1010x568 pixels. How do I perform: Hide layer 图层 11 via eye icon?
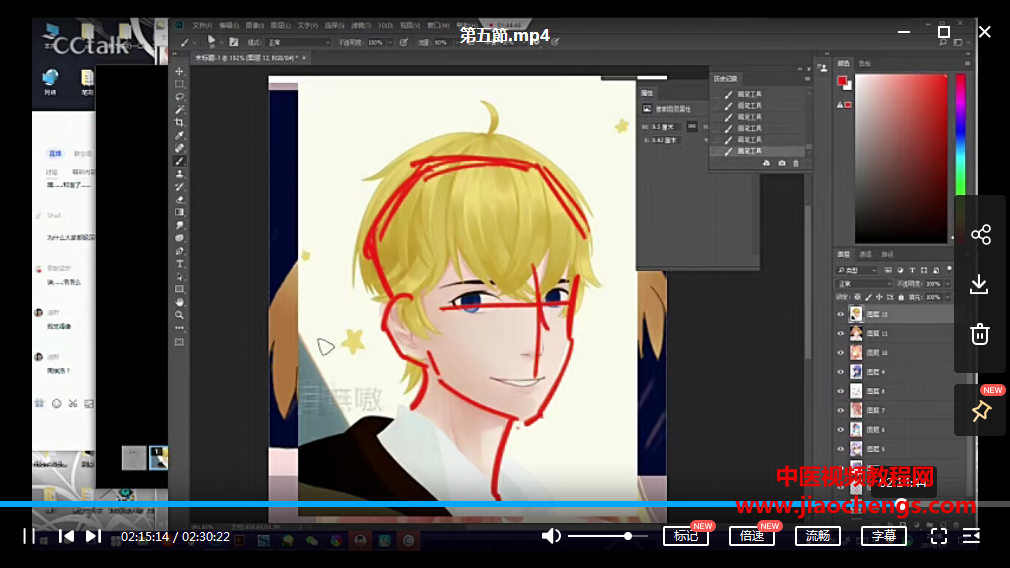(841, 334)
